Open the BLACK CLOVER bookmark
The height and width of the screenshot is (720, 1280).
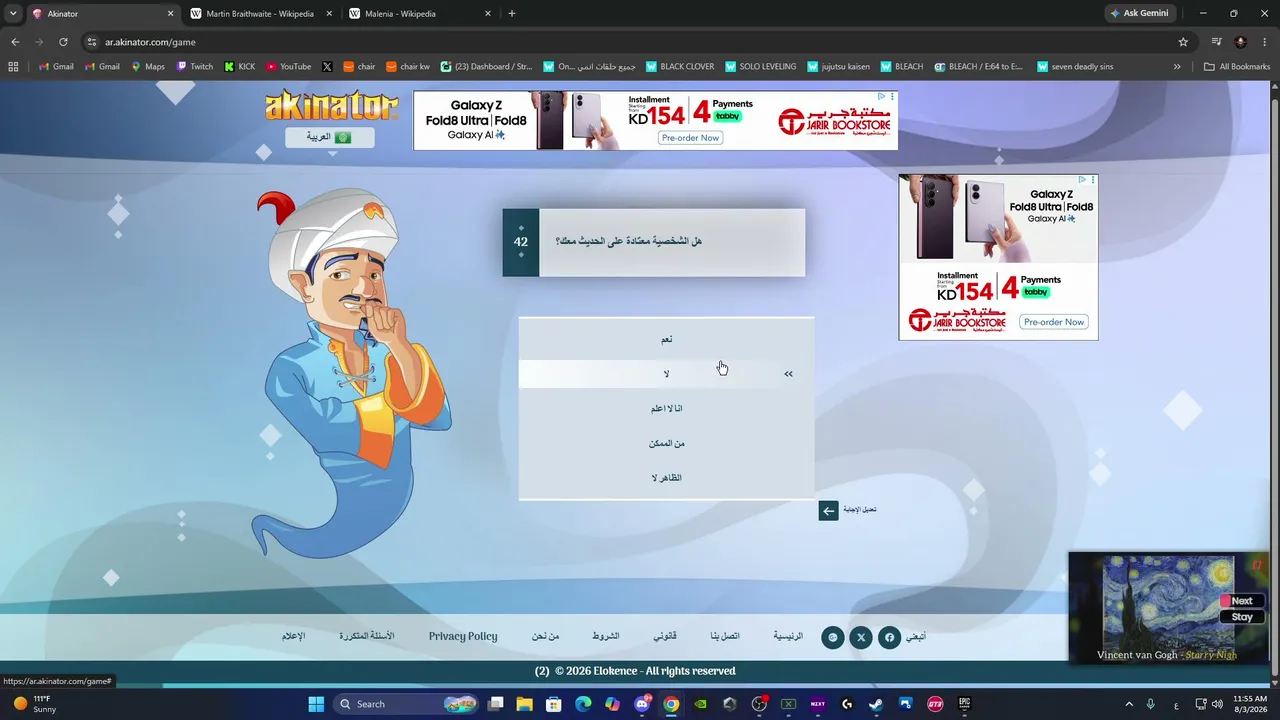tap(680, 67)
